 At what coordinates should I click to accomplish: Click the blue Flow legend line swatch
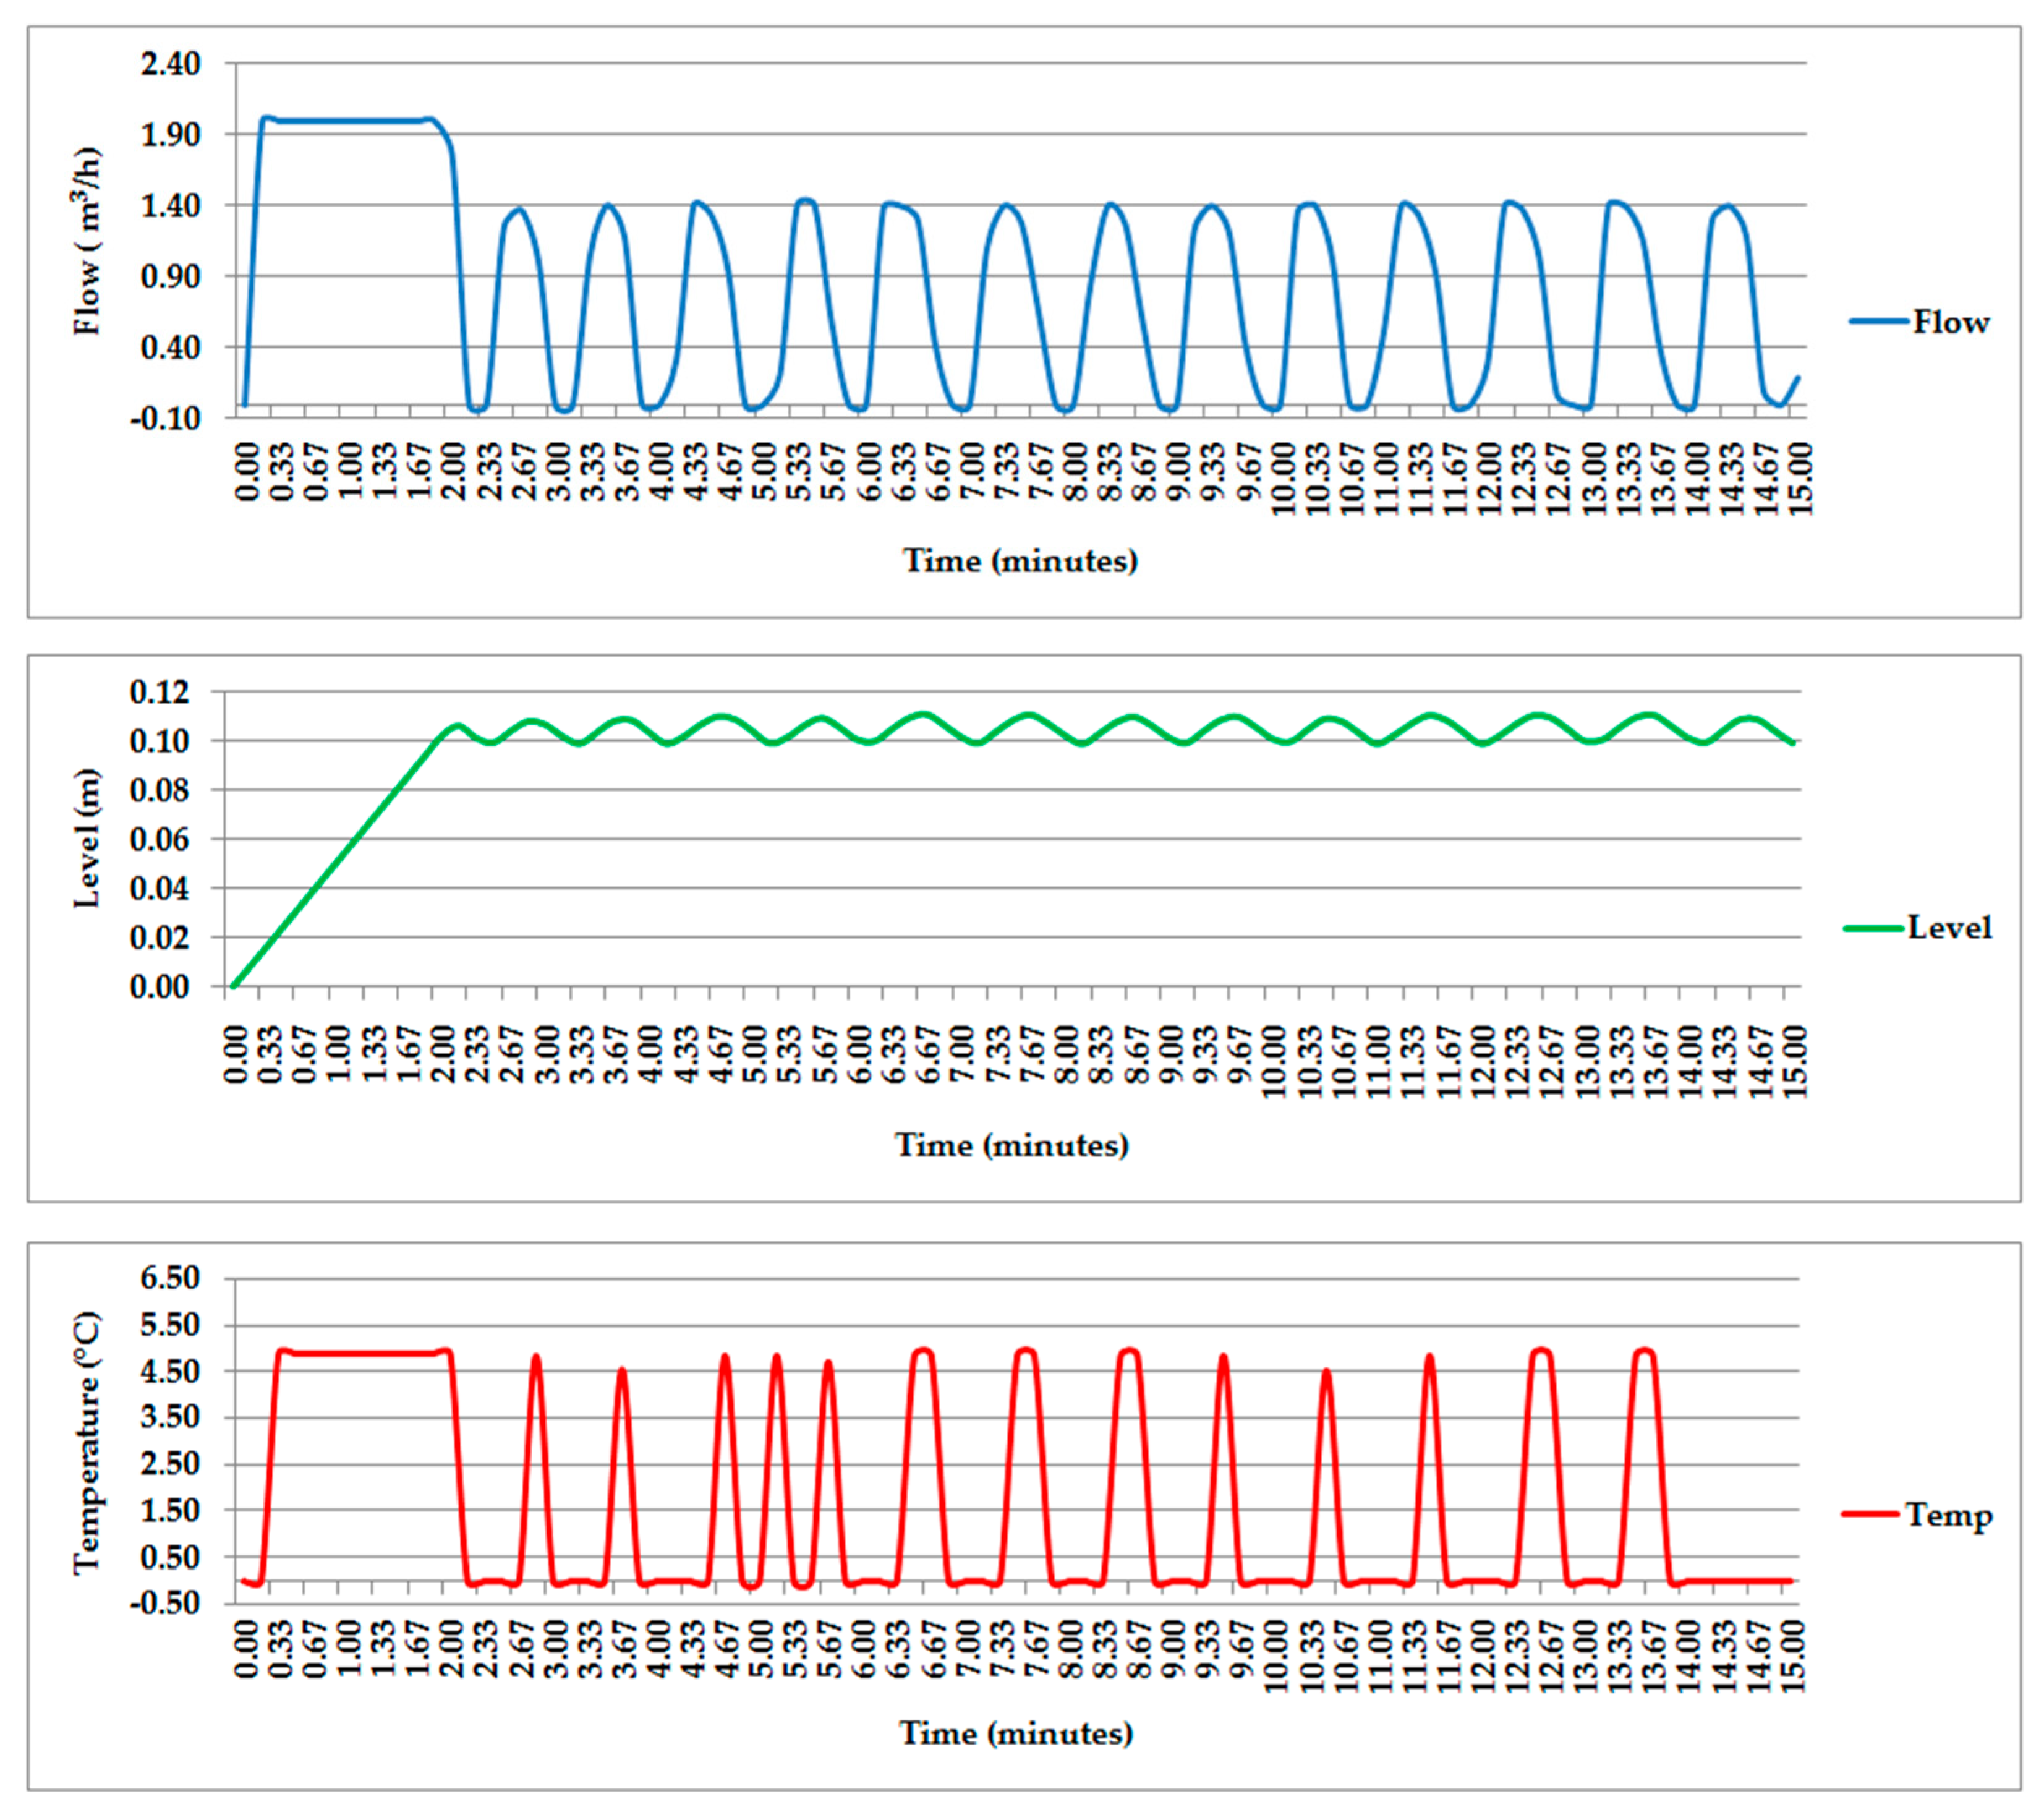[1878, 322]
